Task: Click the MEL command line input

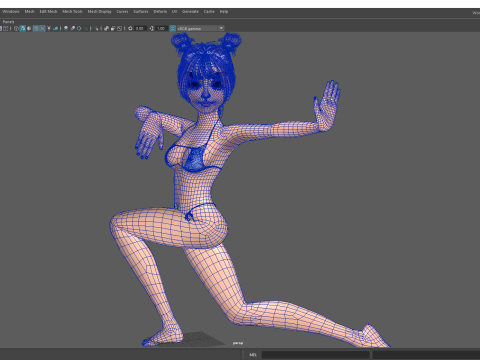Action: point(315,355)
